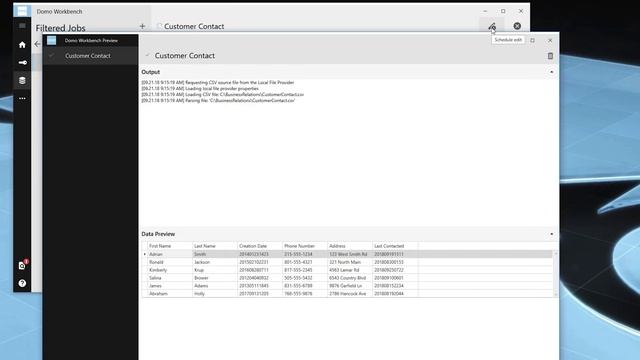Screen dimensions: 640x360
Task: Click the Address column header
Action: coord(349,246)
